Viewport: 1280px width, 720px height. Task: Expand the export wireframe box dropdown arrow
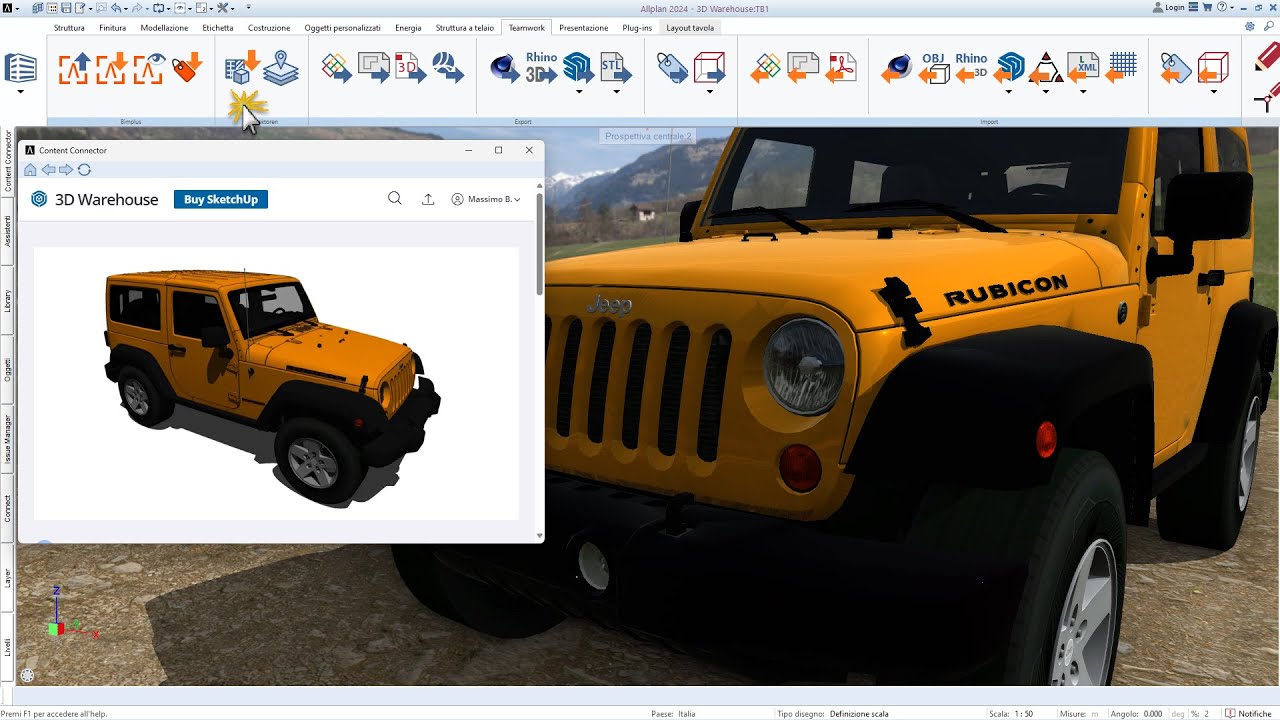(709, 92)
